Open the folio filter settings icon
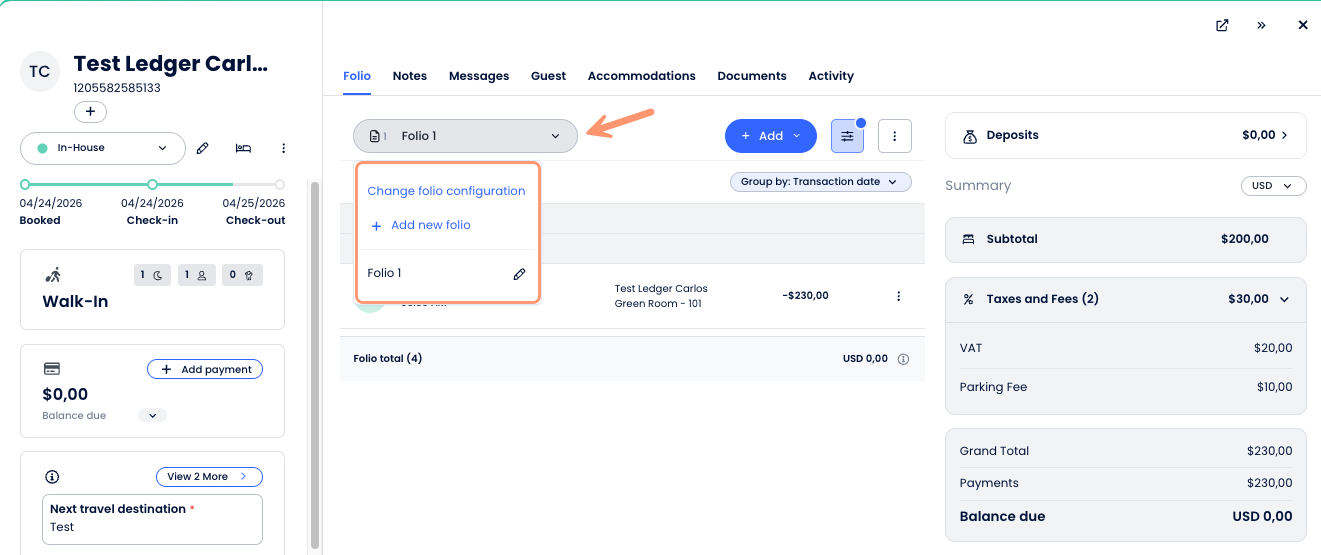1321x555 pixels. tap(847, 136)
